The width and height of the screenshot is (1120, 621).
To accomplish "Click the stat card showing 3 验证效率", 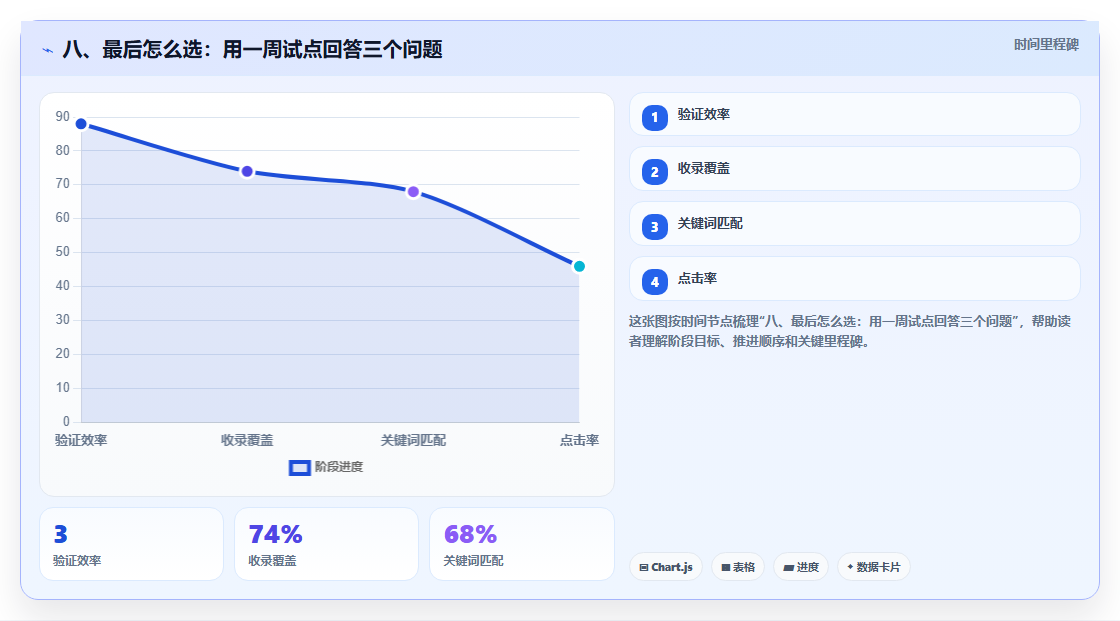I will pos(131,544).
